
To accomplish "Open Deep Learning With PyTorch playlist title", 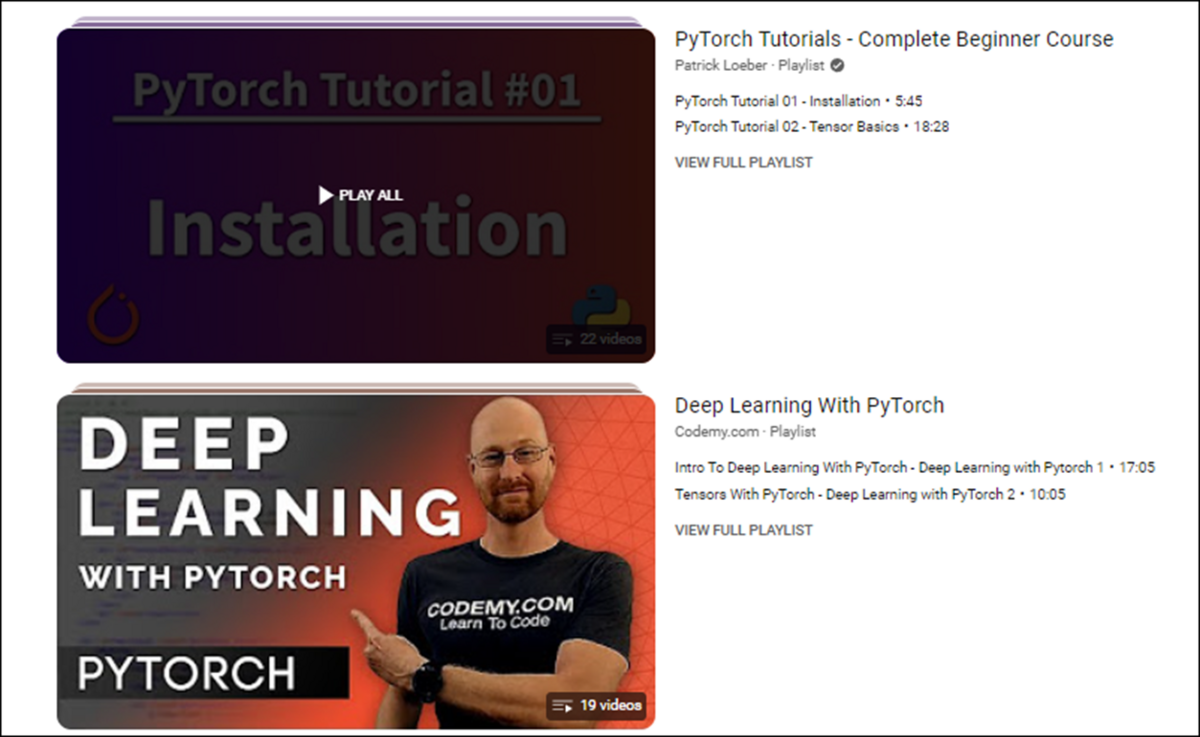I will [x=809, y=405].
